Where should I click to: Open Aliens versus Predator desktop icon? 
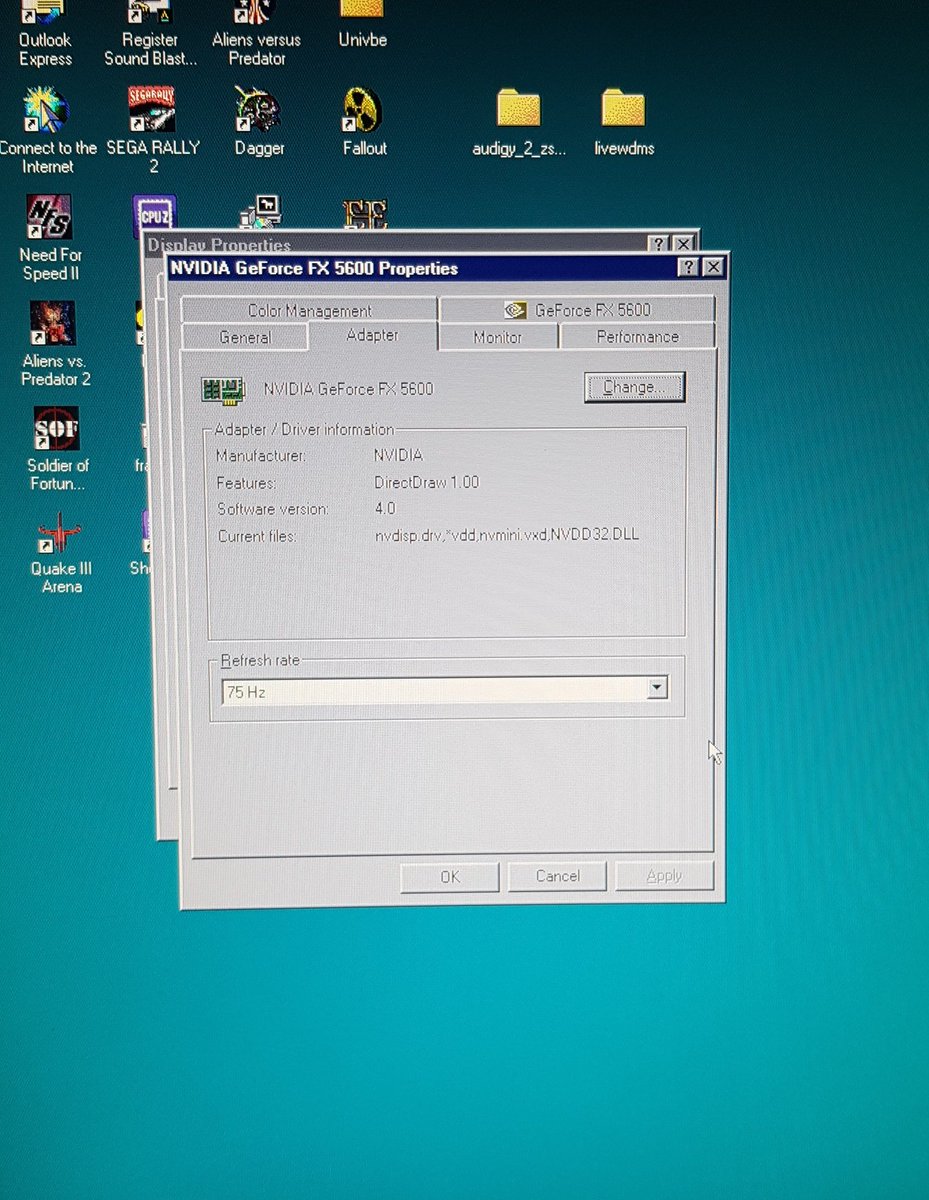point(256,32)
